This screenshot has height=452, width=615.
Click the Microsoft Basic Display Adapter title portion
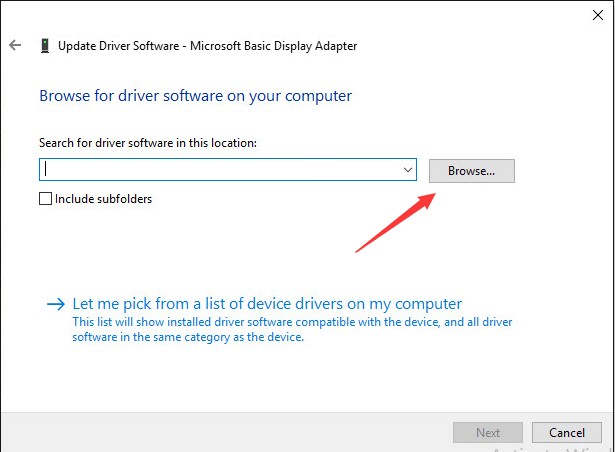(275, 46)
